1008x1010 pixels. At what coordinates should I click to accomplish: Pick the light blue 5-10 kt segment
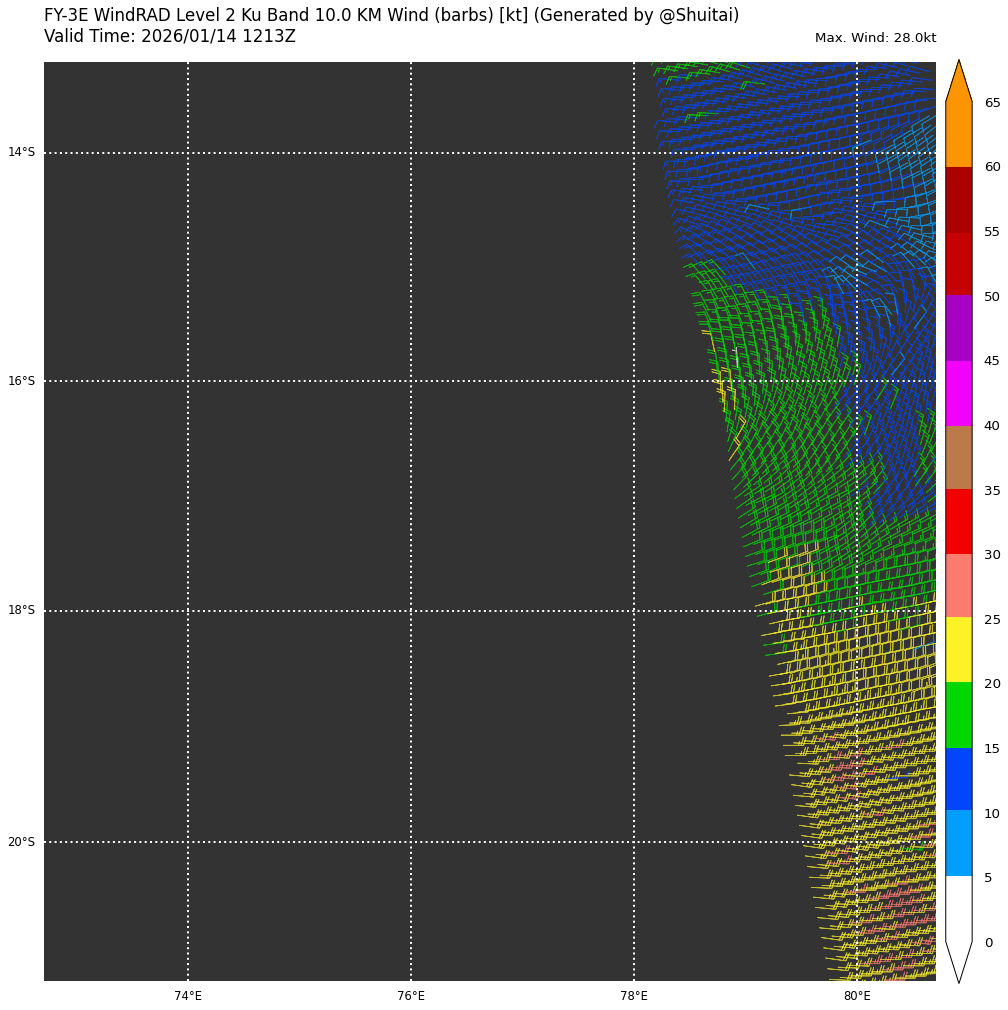pyautogui.click(x=958, y=843)
